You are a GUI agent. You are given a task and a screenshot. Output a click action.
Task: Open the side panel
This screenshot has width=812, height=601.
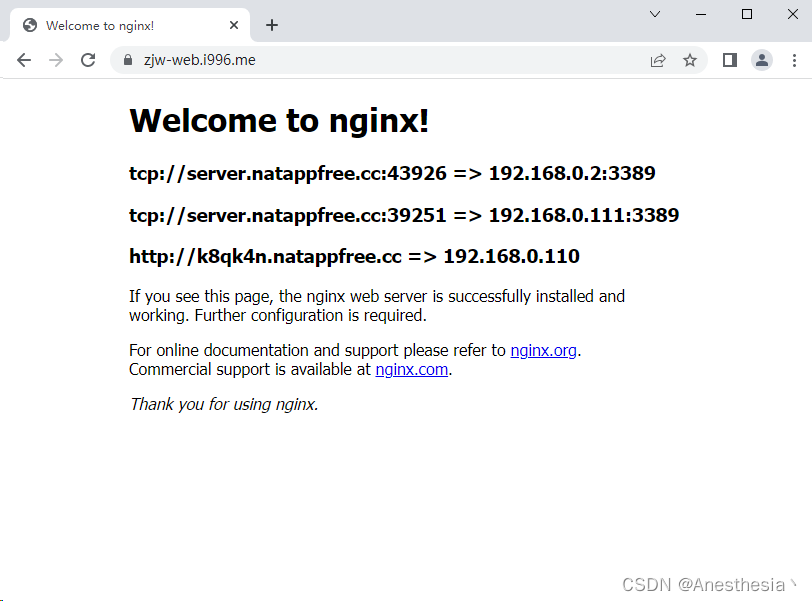(x=730, y=60)
